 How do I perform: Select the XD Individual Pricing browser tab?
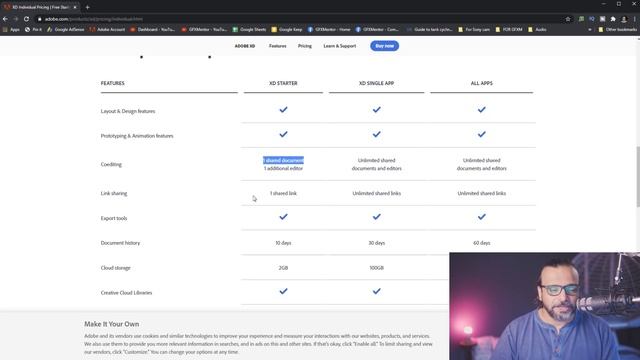pos(40,7)
